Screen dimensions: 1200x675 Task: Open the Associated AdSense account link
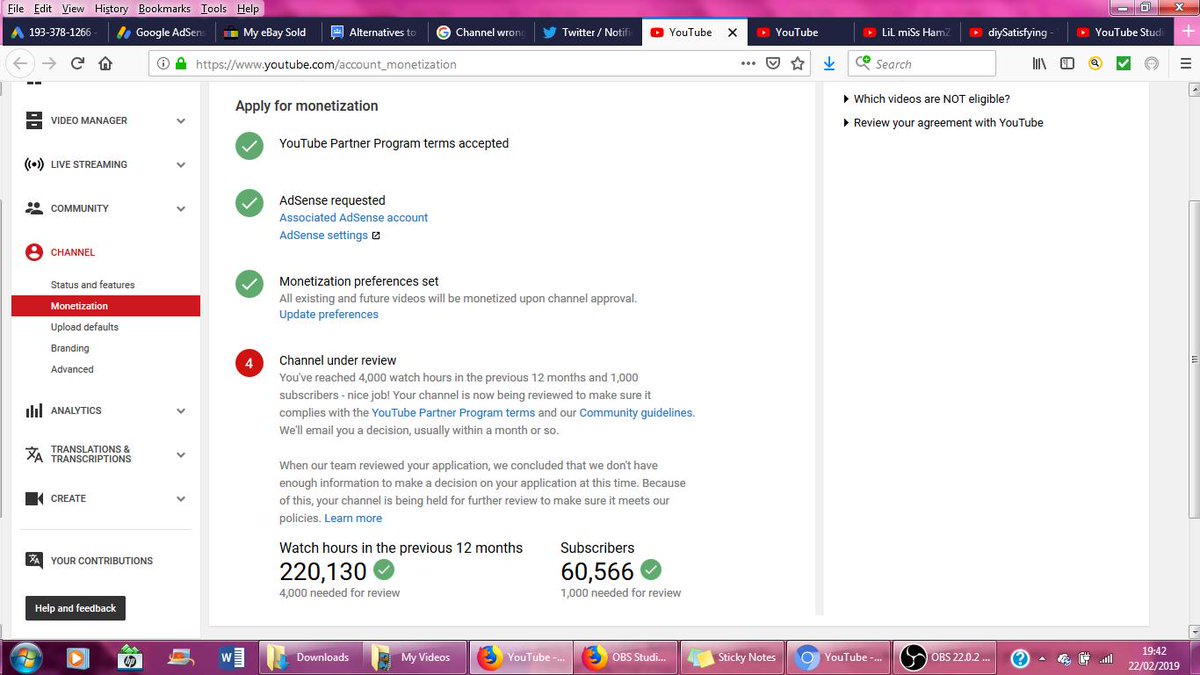click(353, 217)
